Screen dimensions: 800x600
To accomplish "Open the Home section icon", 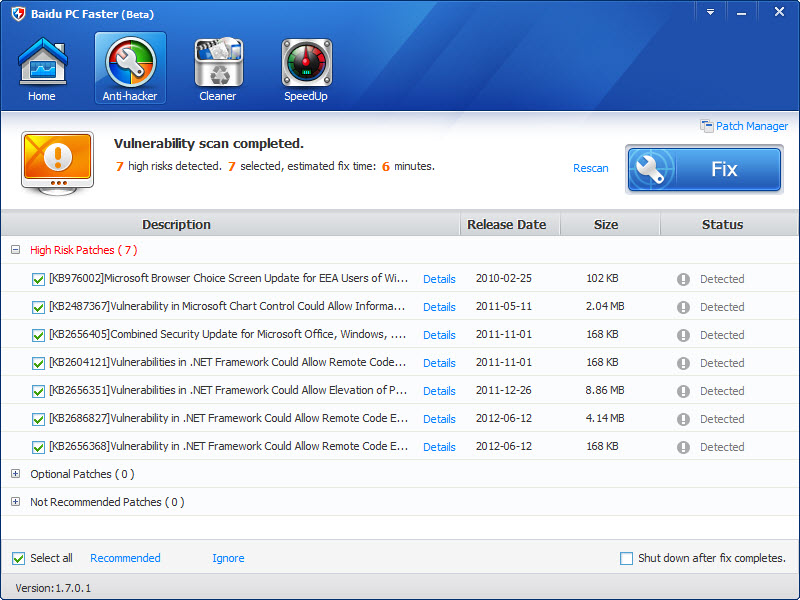I will point(42,61).
